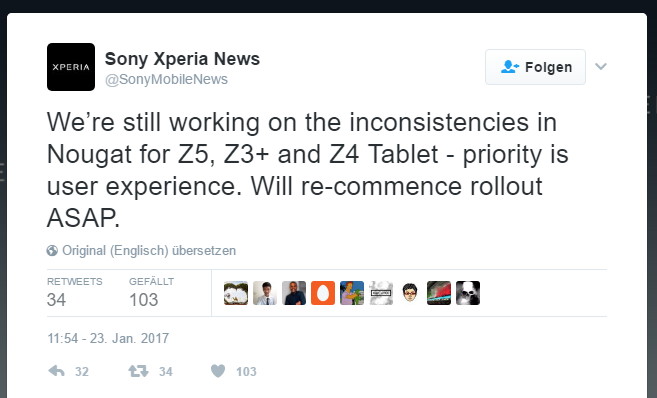Open the 11:54 - 23. Jan. 2017 timestamp

(108, 338)
